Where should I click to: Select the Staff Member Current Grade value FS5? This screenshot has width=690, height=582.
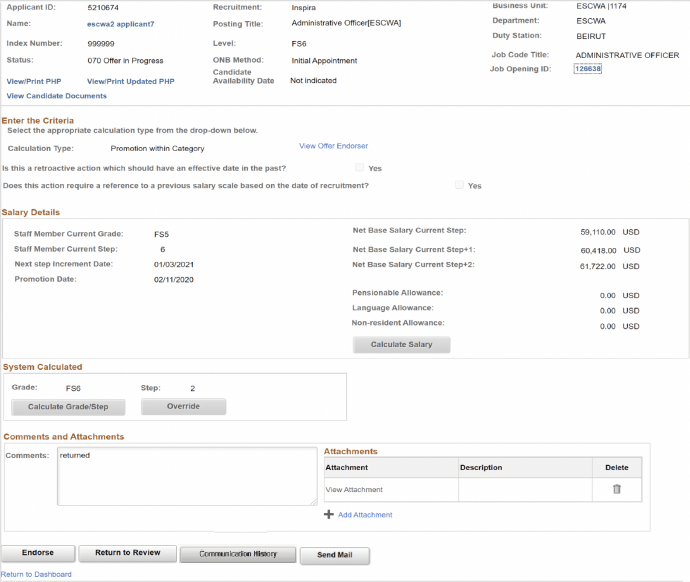161,234
